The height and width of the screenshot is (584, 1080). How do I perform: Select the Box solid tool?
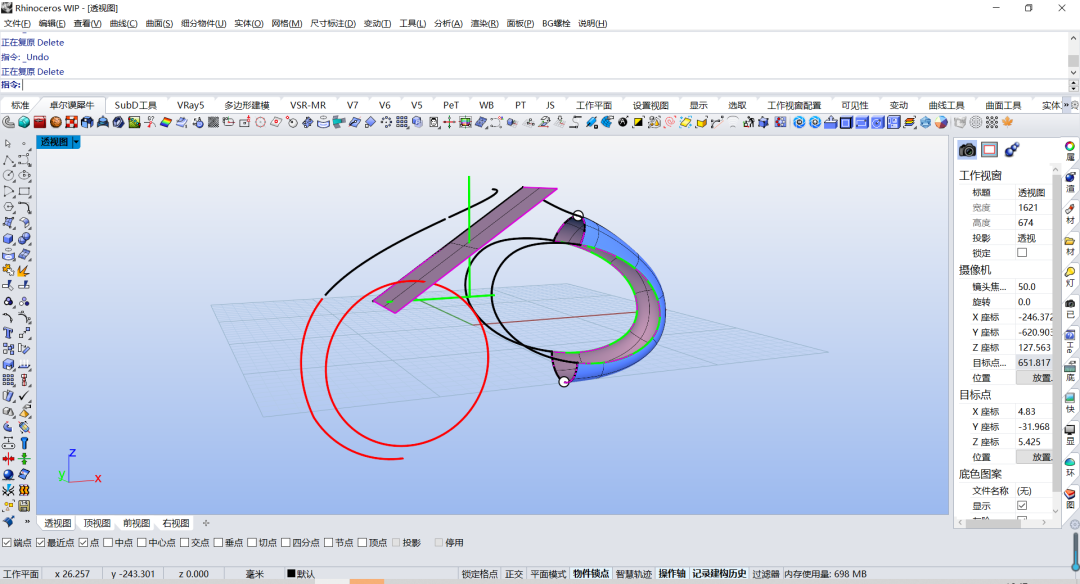[8, 239]
